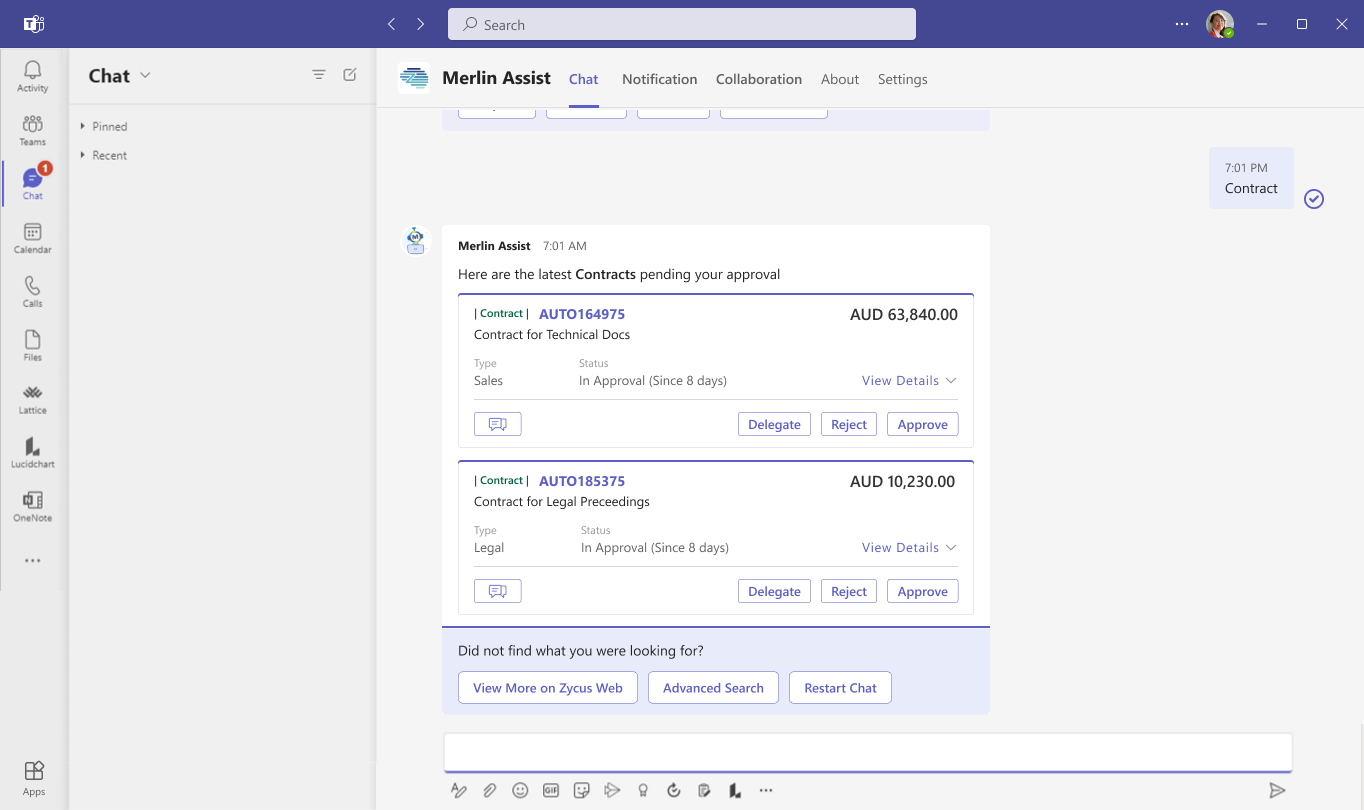
Task: Open the Merlin Assist app logo
Action: tap(414, 78)
